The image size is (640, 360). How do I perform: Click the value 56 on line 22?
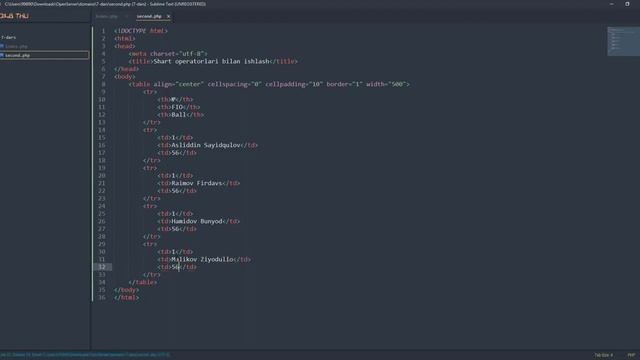[175, 191]
